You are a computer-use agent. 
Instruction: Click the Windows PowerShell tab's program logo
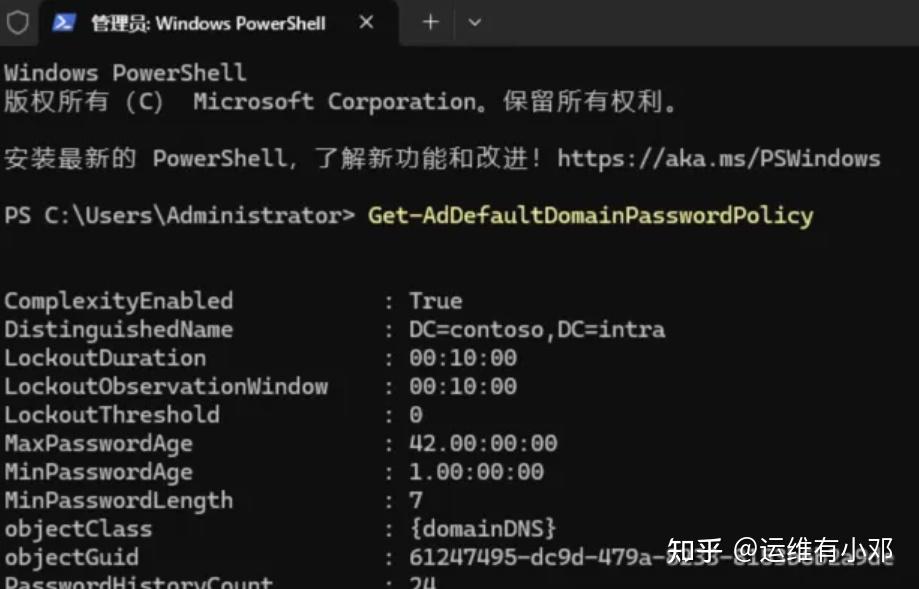tap(61, 22)
